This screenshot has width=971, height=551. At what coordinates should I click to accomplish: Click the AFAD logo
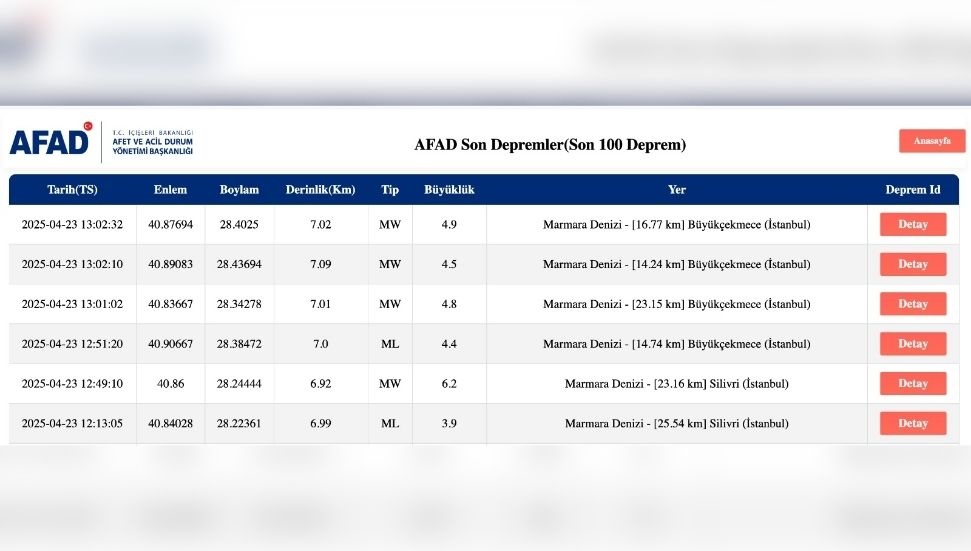[x=50, y=141]
